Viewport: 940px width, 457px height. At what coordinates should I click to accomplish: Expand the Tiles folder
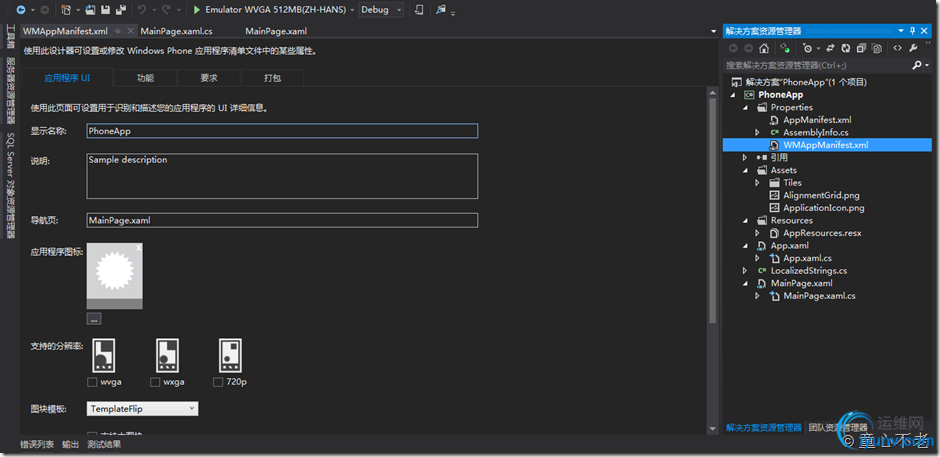click(x=758, y=183)
